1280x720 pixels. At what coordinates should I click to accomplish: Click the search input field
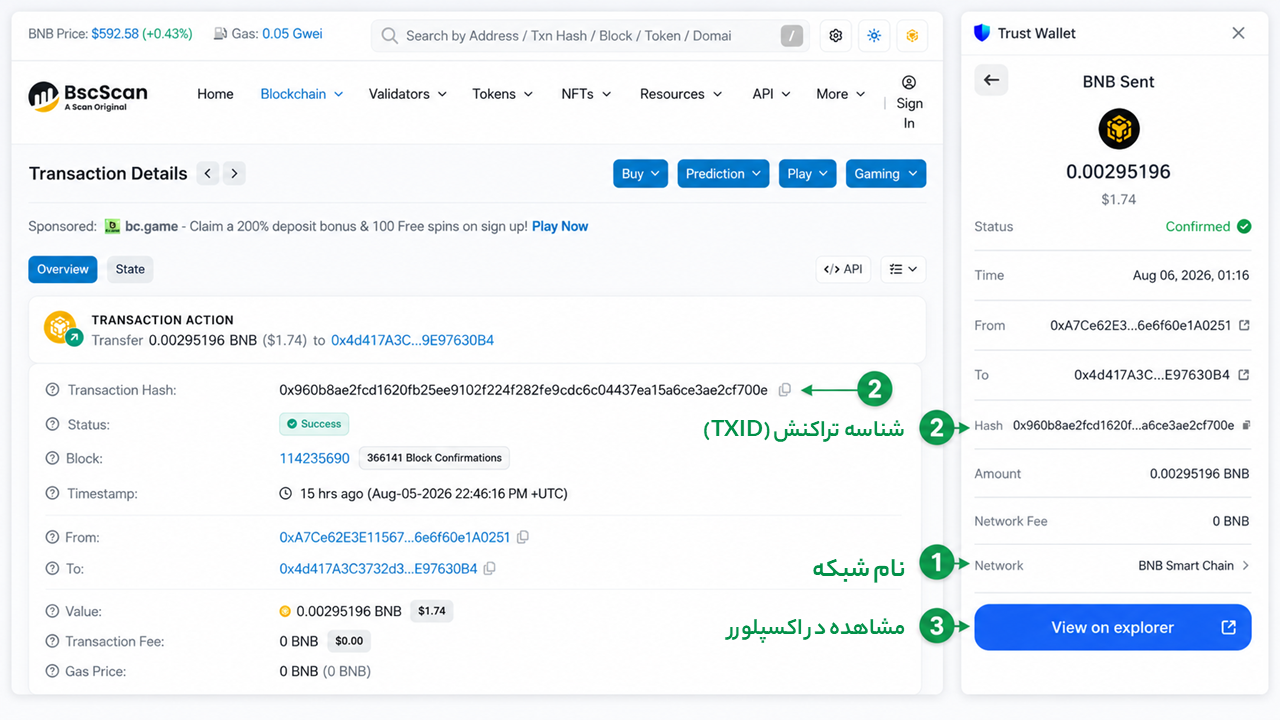pos(590,36)
